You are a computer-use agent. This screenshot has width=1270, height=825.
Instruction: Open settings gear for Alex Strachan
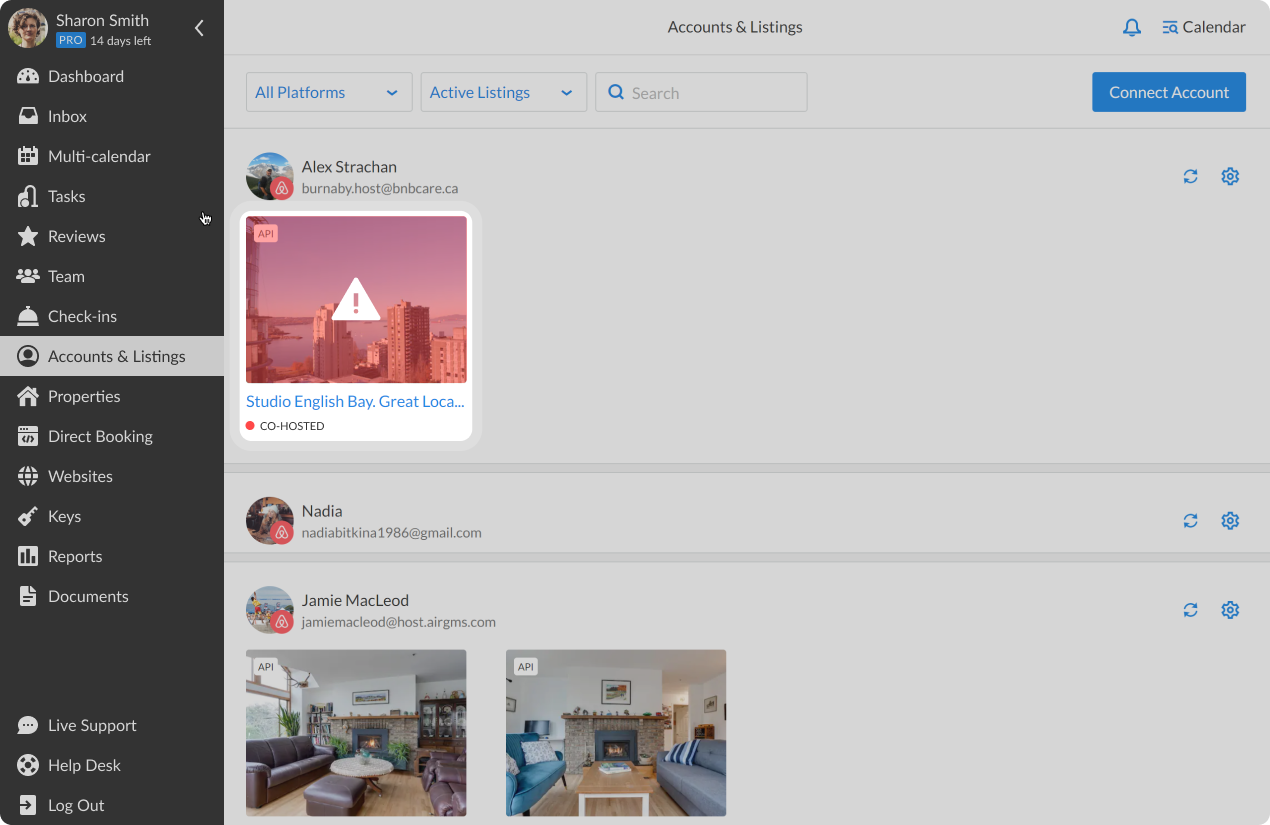(x=1230, y=177)
